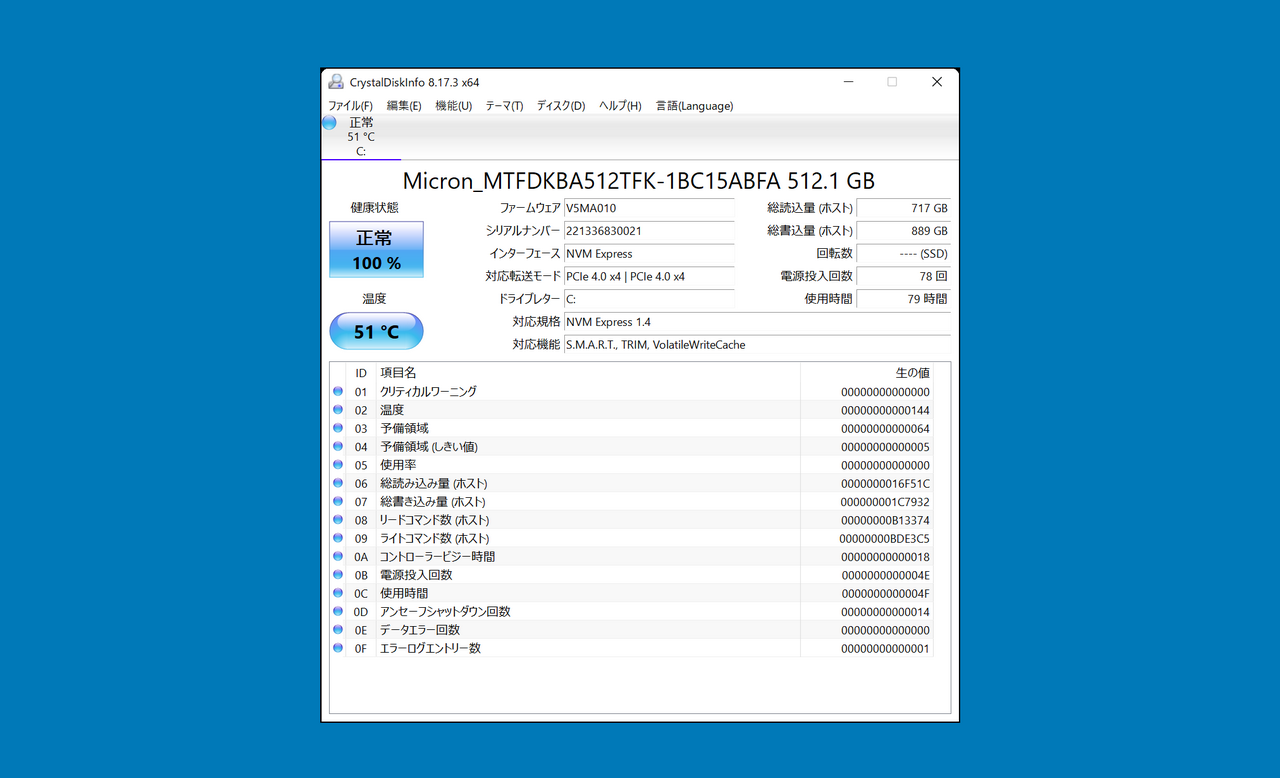This screenshot has width=1280, height=778.
Task: Click the 総書込量 value 889 GB
Action: [904, 231]
